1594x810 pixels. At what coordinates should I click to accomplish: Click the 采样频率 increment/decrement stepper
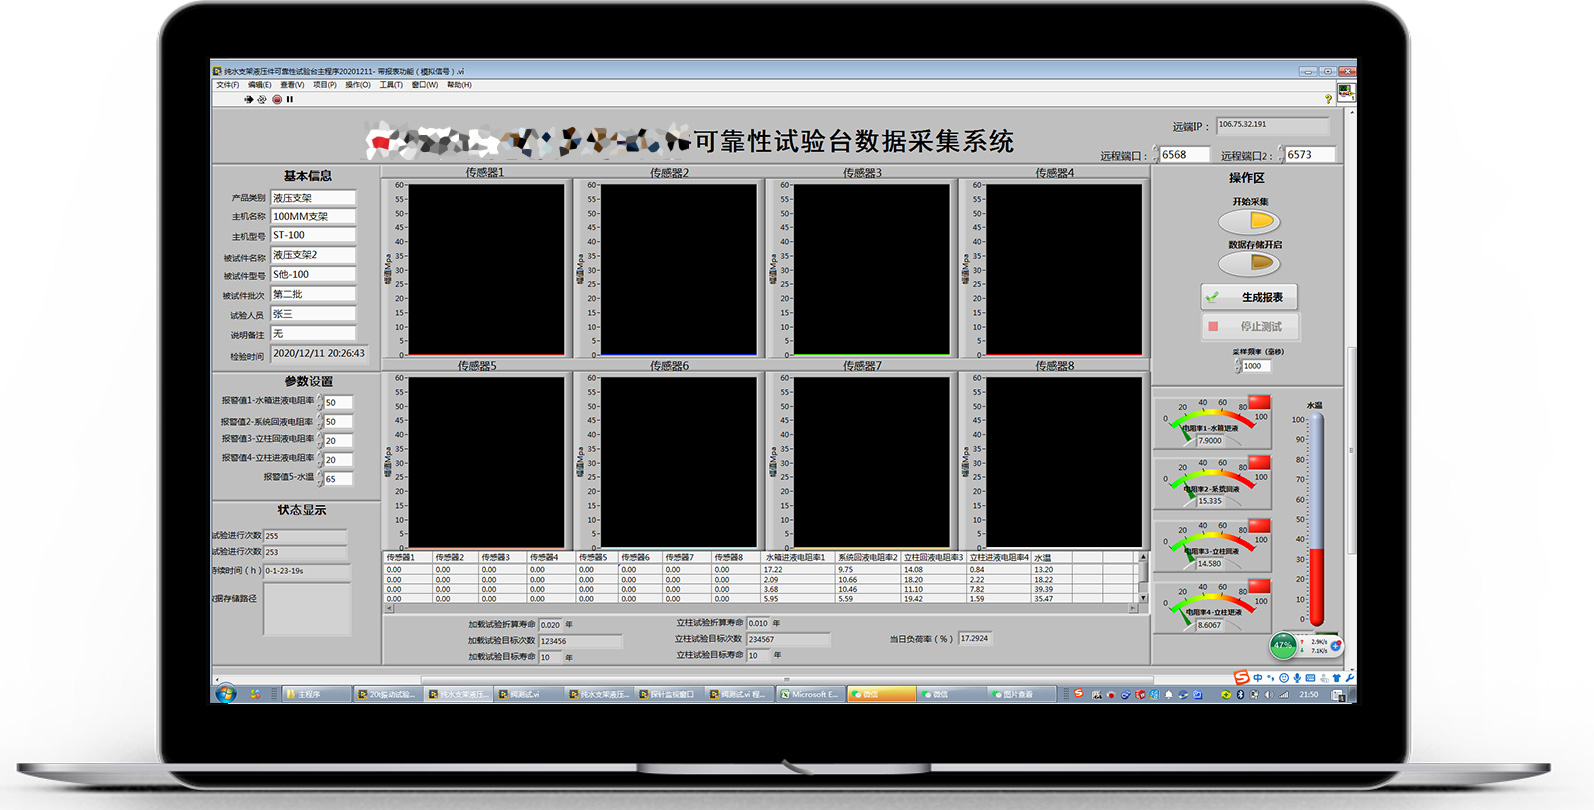pos(1238,367)
